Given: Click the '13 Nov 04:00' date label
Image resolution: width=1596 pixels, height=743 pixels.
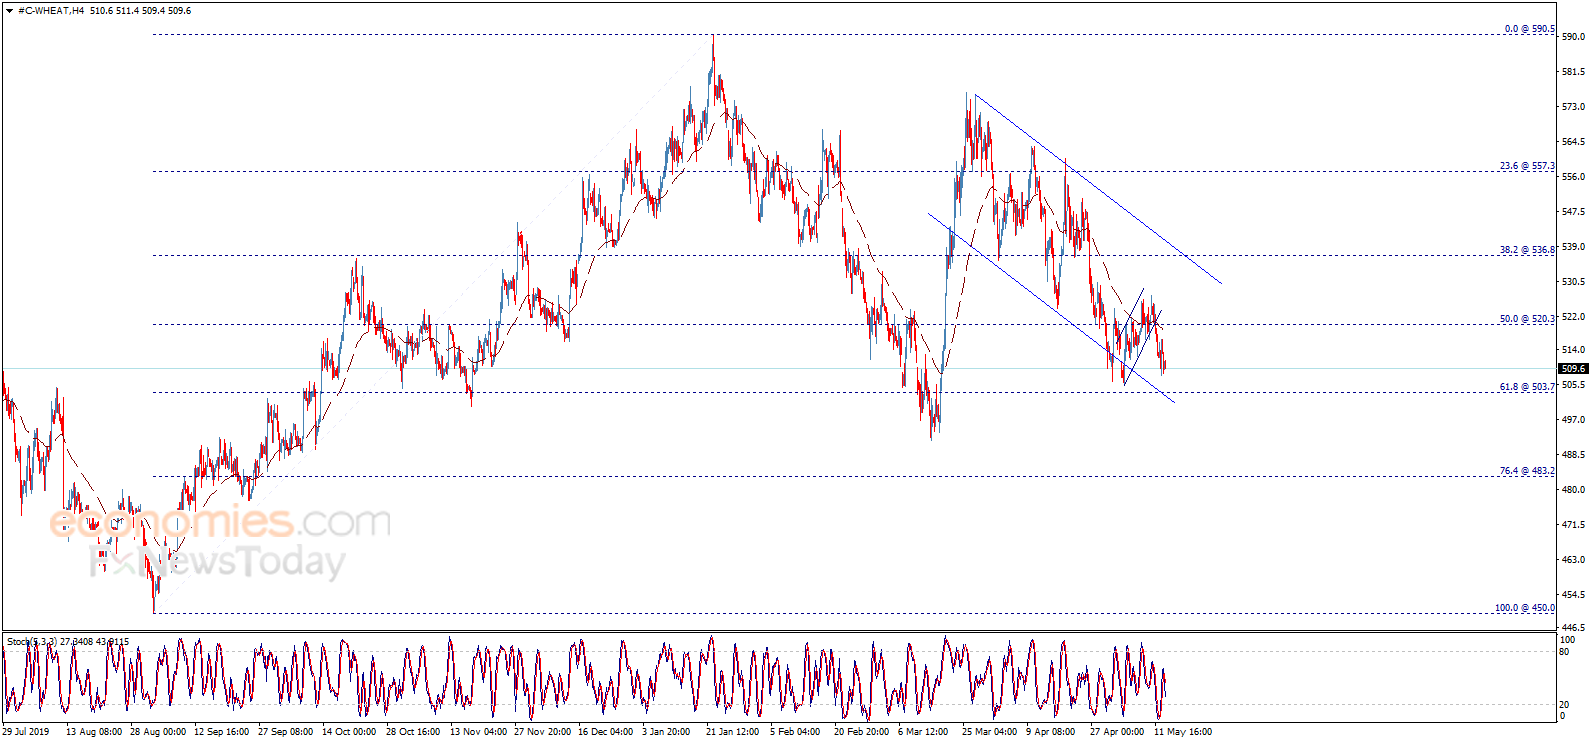Looking at the screenshot, I should (x=478, y=732).
